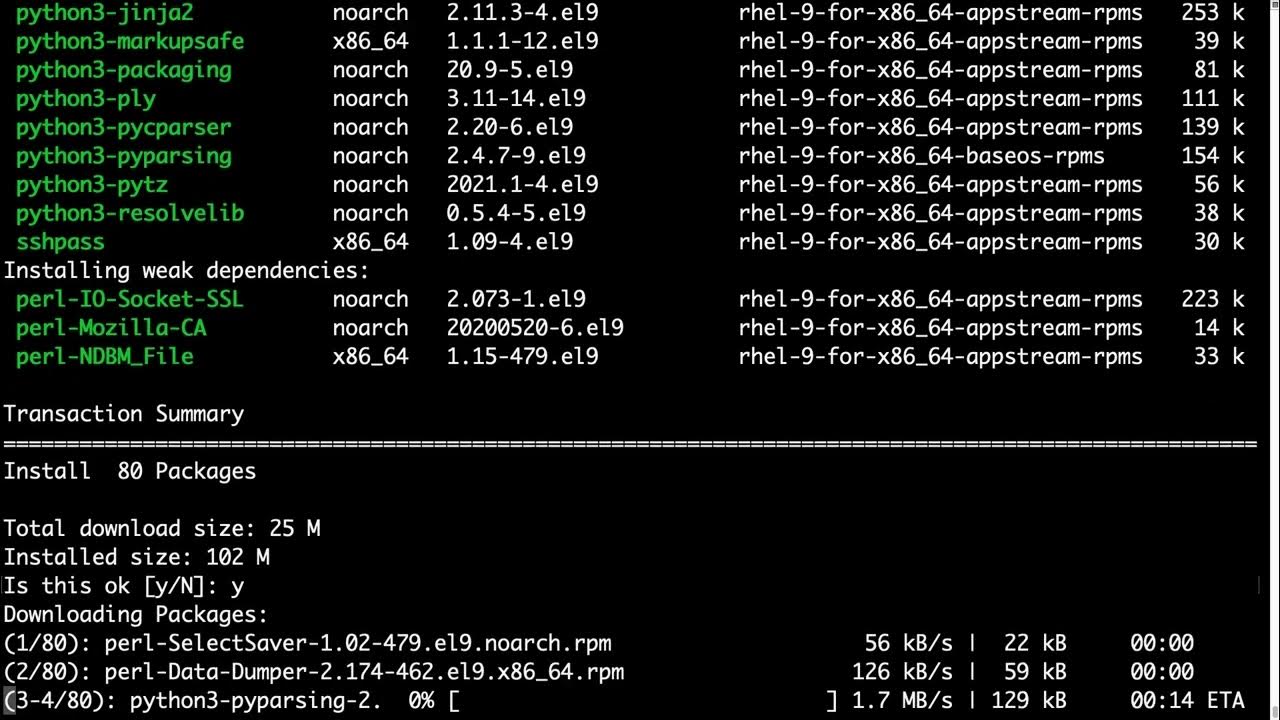
Task: Click the Total download size line
Action: coord(162,528)
